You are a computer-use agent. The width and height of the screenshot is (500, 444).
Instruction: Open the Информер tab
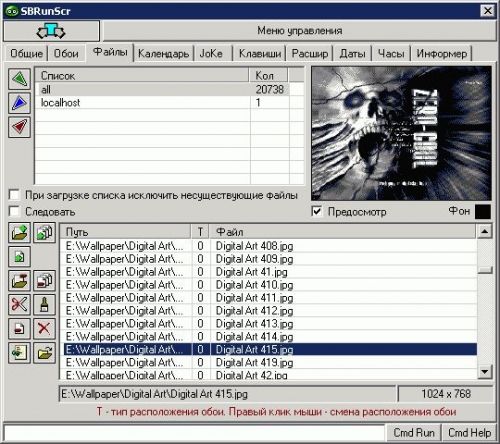(x=442, y=53)
